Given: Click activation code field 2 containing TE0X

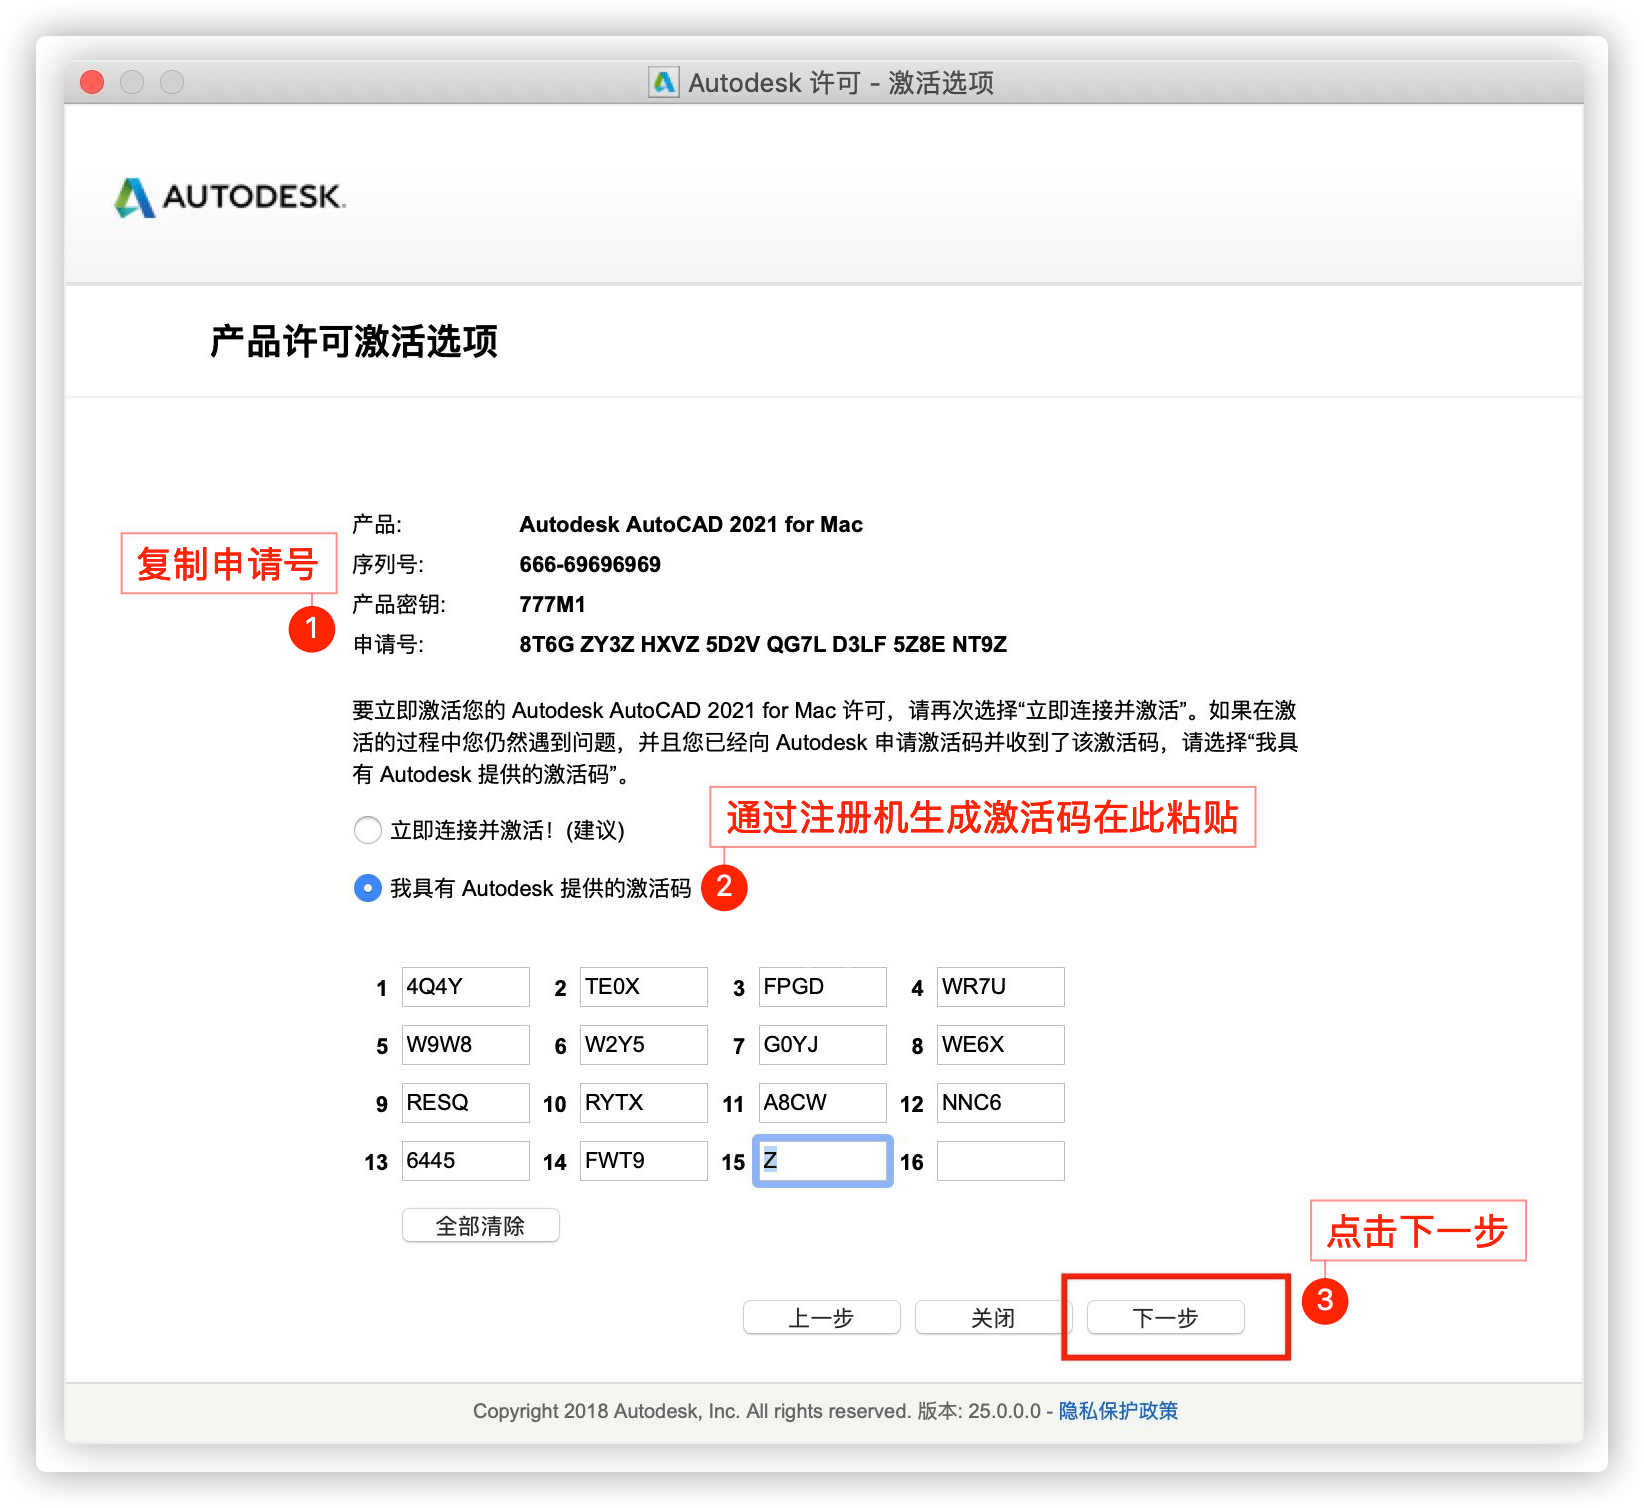Looking at the screenshot, I should pyautogui.click(x=643, y=987).
